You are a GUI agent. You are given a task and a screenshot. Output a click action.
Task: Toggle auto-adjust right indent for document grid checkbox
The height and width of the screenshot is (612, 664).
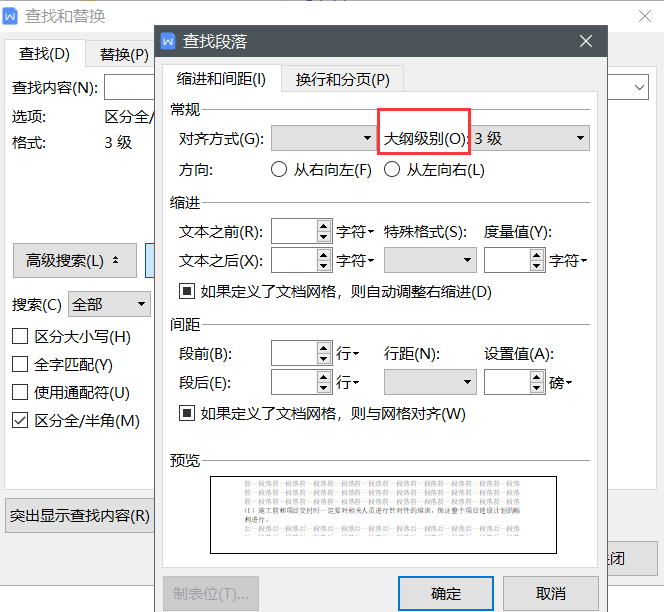click(187, 292)
